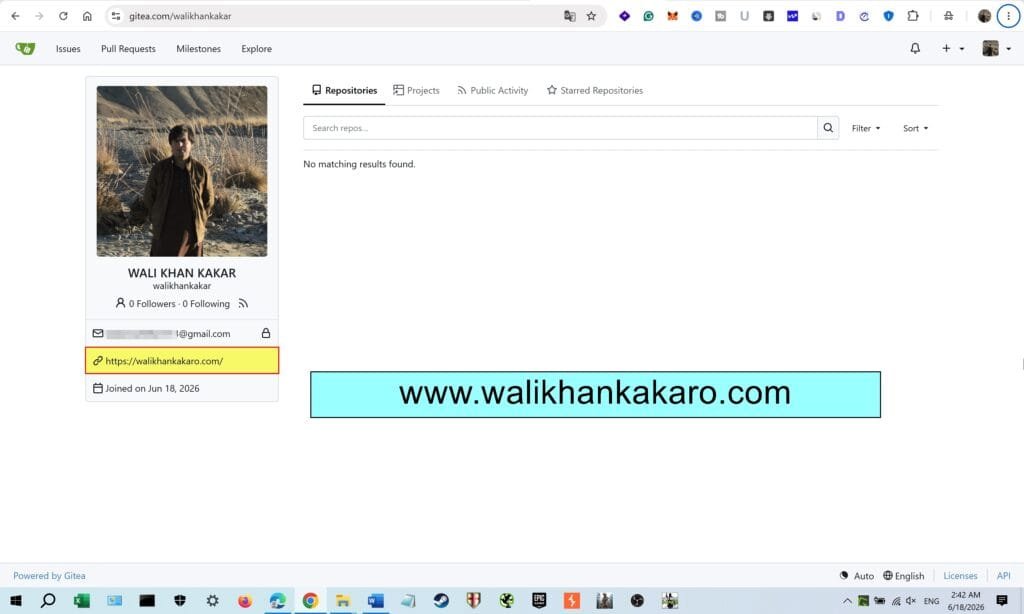Switch to the Projects tab
This screenshot has width=1024, height=614.
tap(416, 90)
